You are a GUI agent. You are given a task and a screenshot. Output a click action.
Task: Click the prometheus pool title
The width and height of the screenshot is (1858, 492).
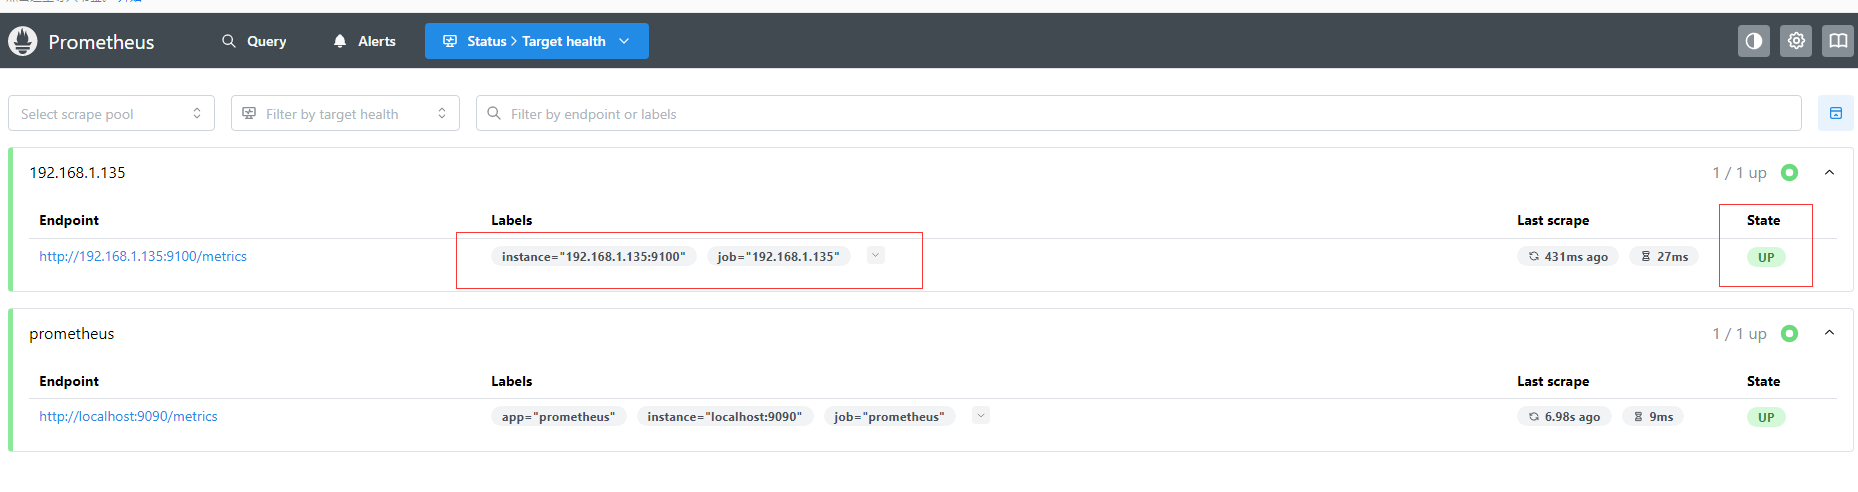click(x=72, y=334)
